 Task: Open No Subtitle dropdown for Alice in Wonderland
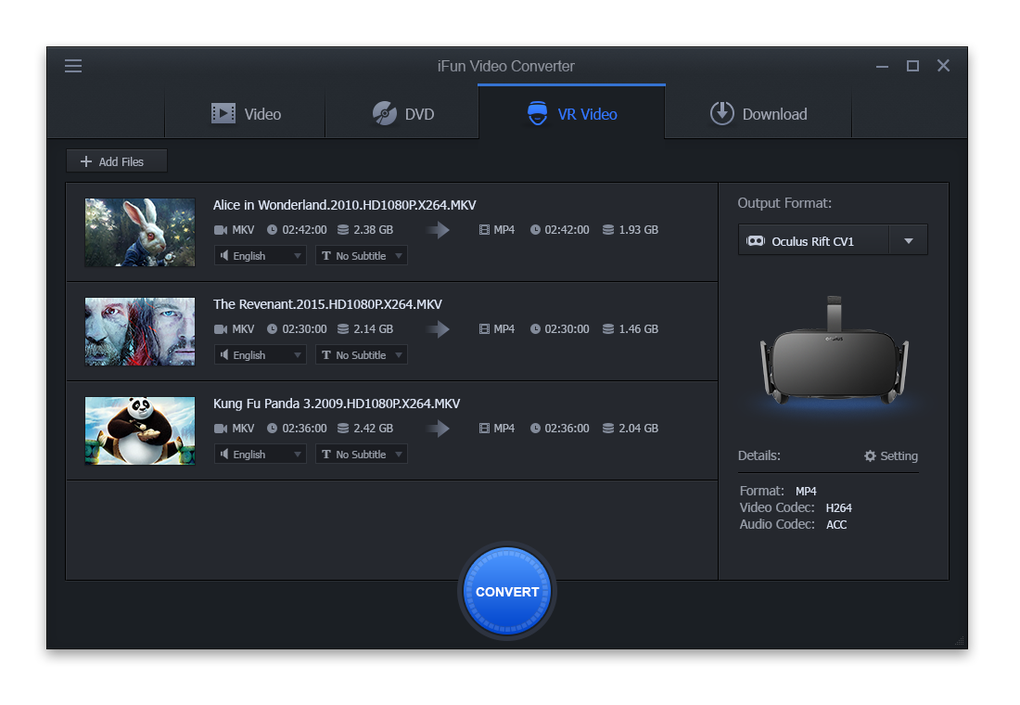click(362, 256)
